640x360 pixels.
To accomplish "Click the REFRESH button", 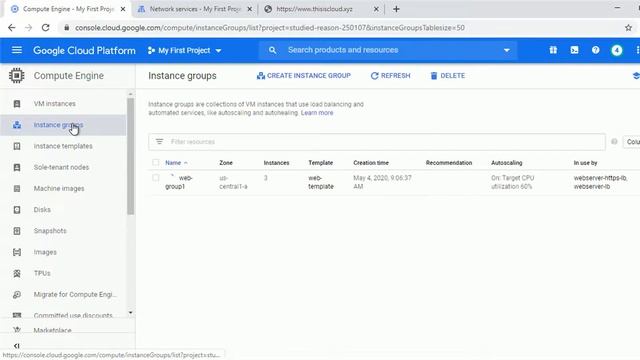I will tap(390, 76).
